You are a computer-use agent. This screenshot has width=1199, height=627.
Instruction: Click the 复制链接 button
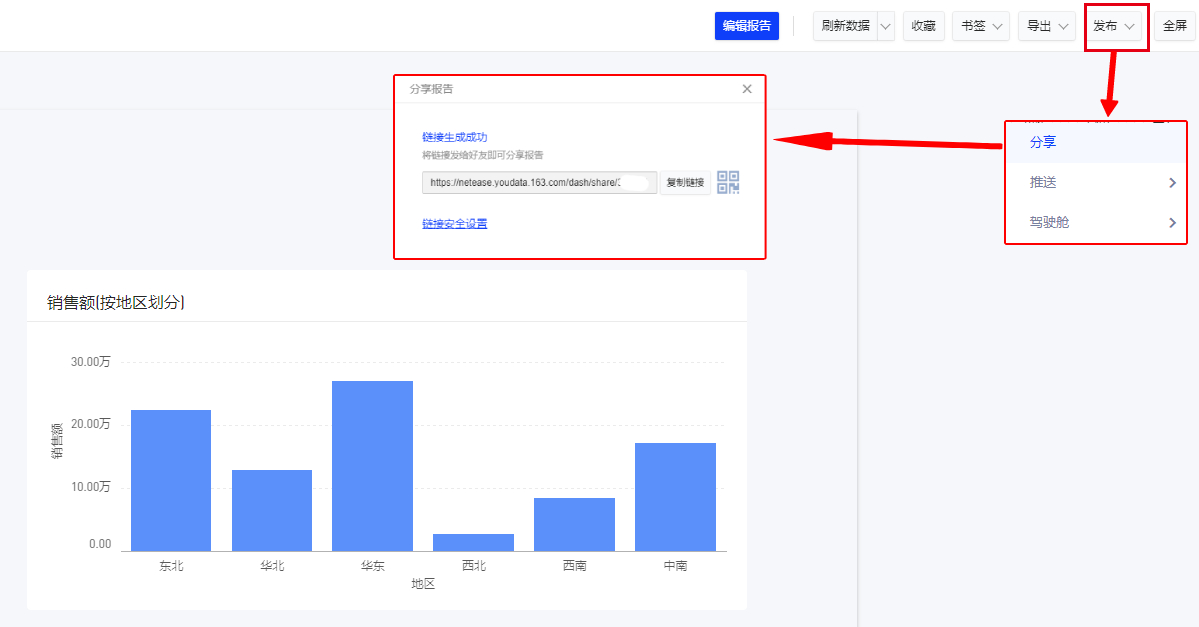pos(685,183)
